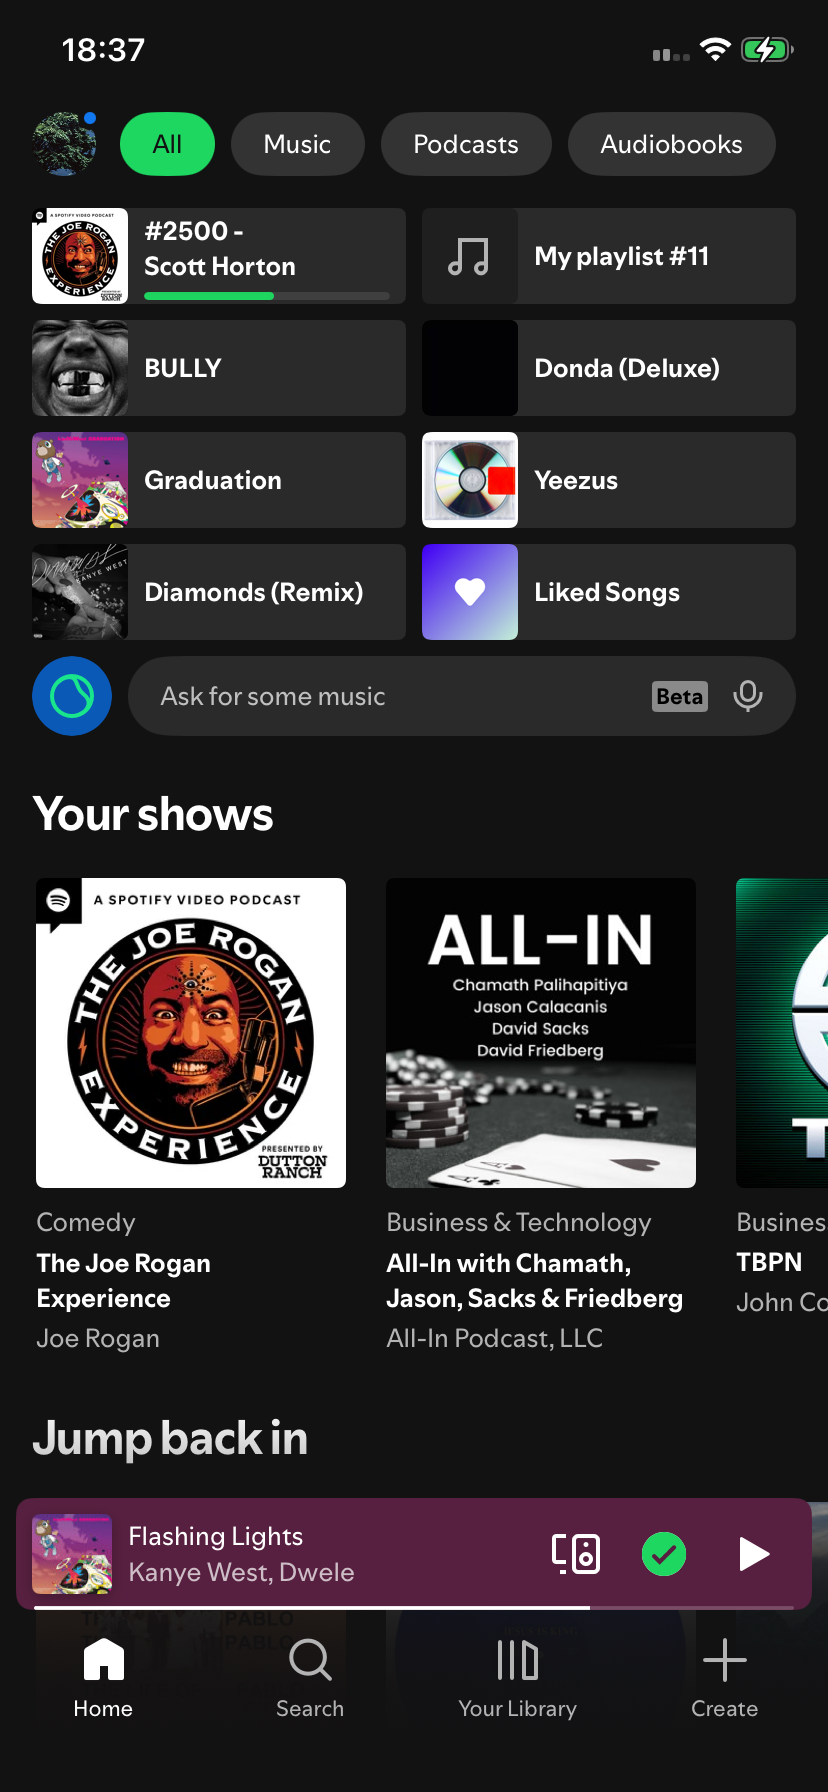Go to the Home tab
The height and width of the screenshot is (1792, 828).
[103, 1678]
